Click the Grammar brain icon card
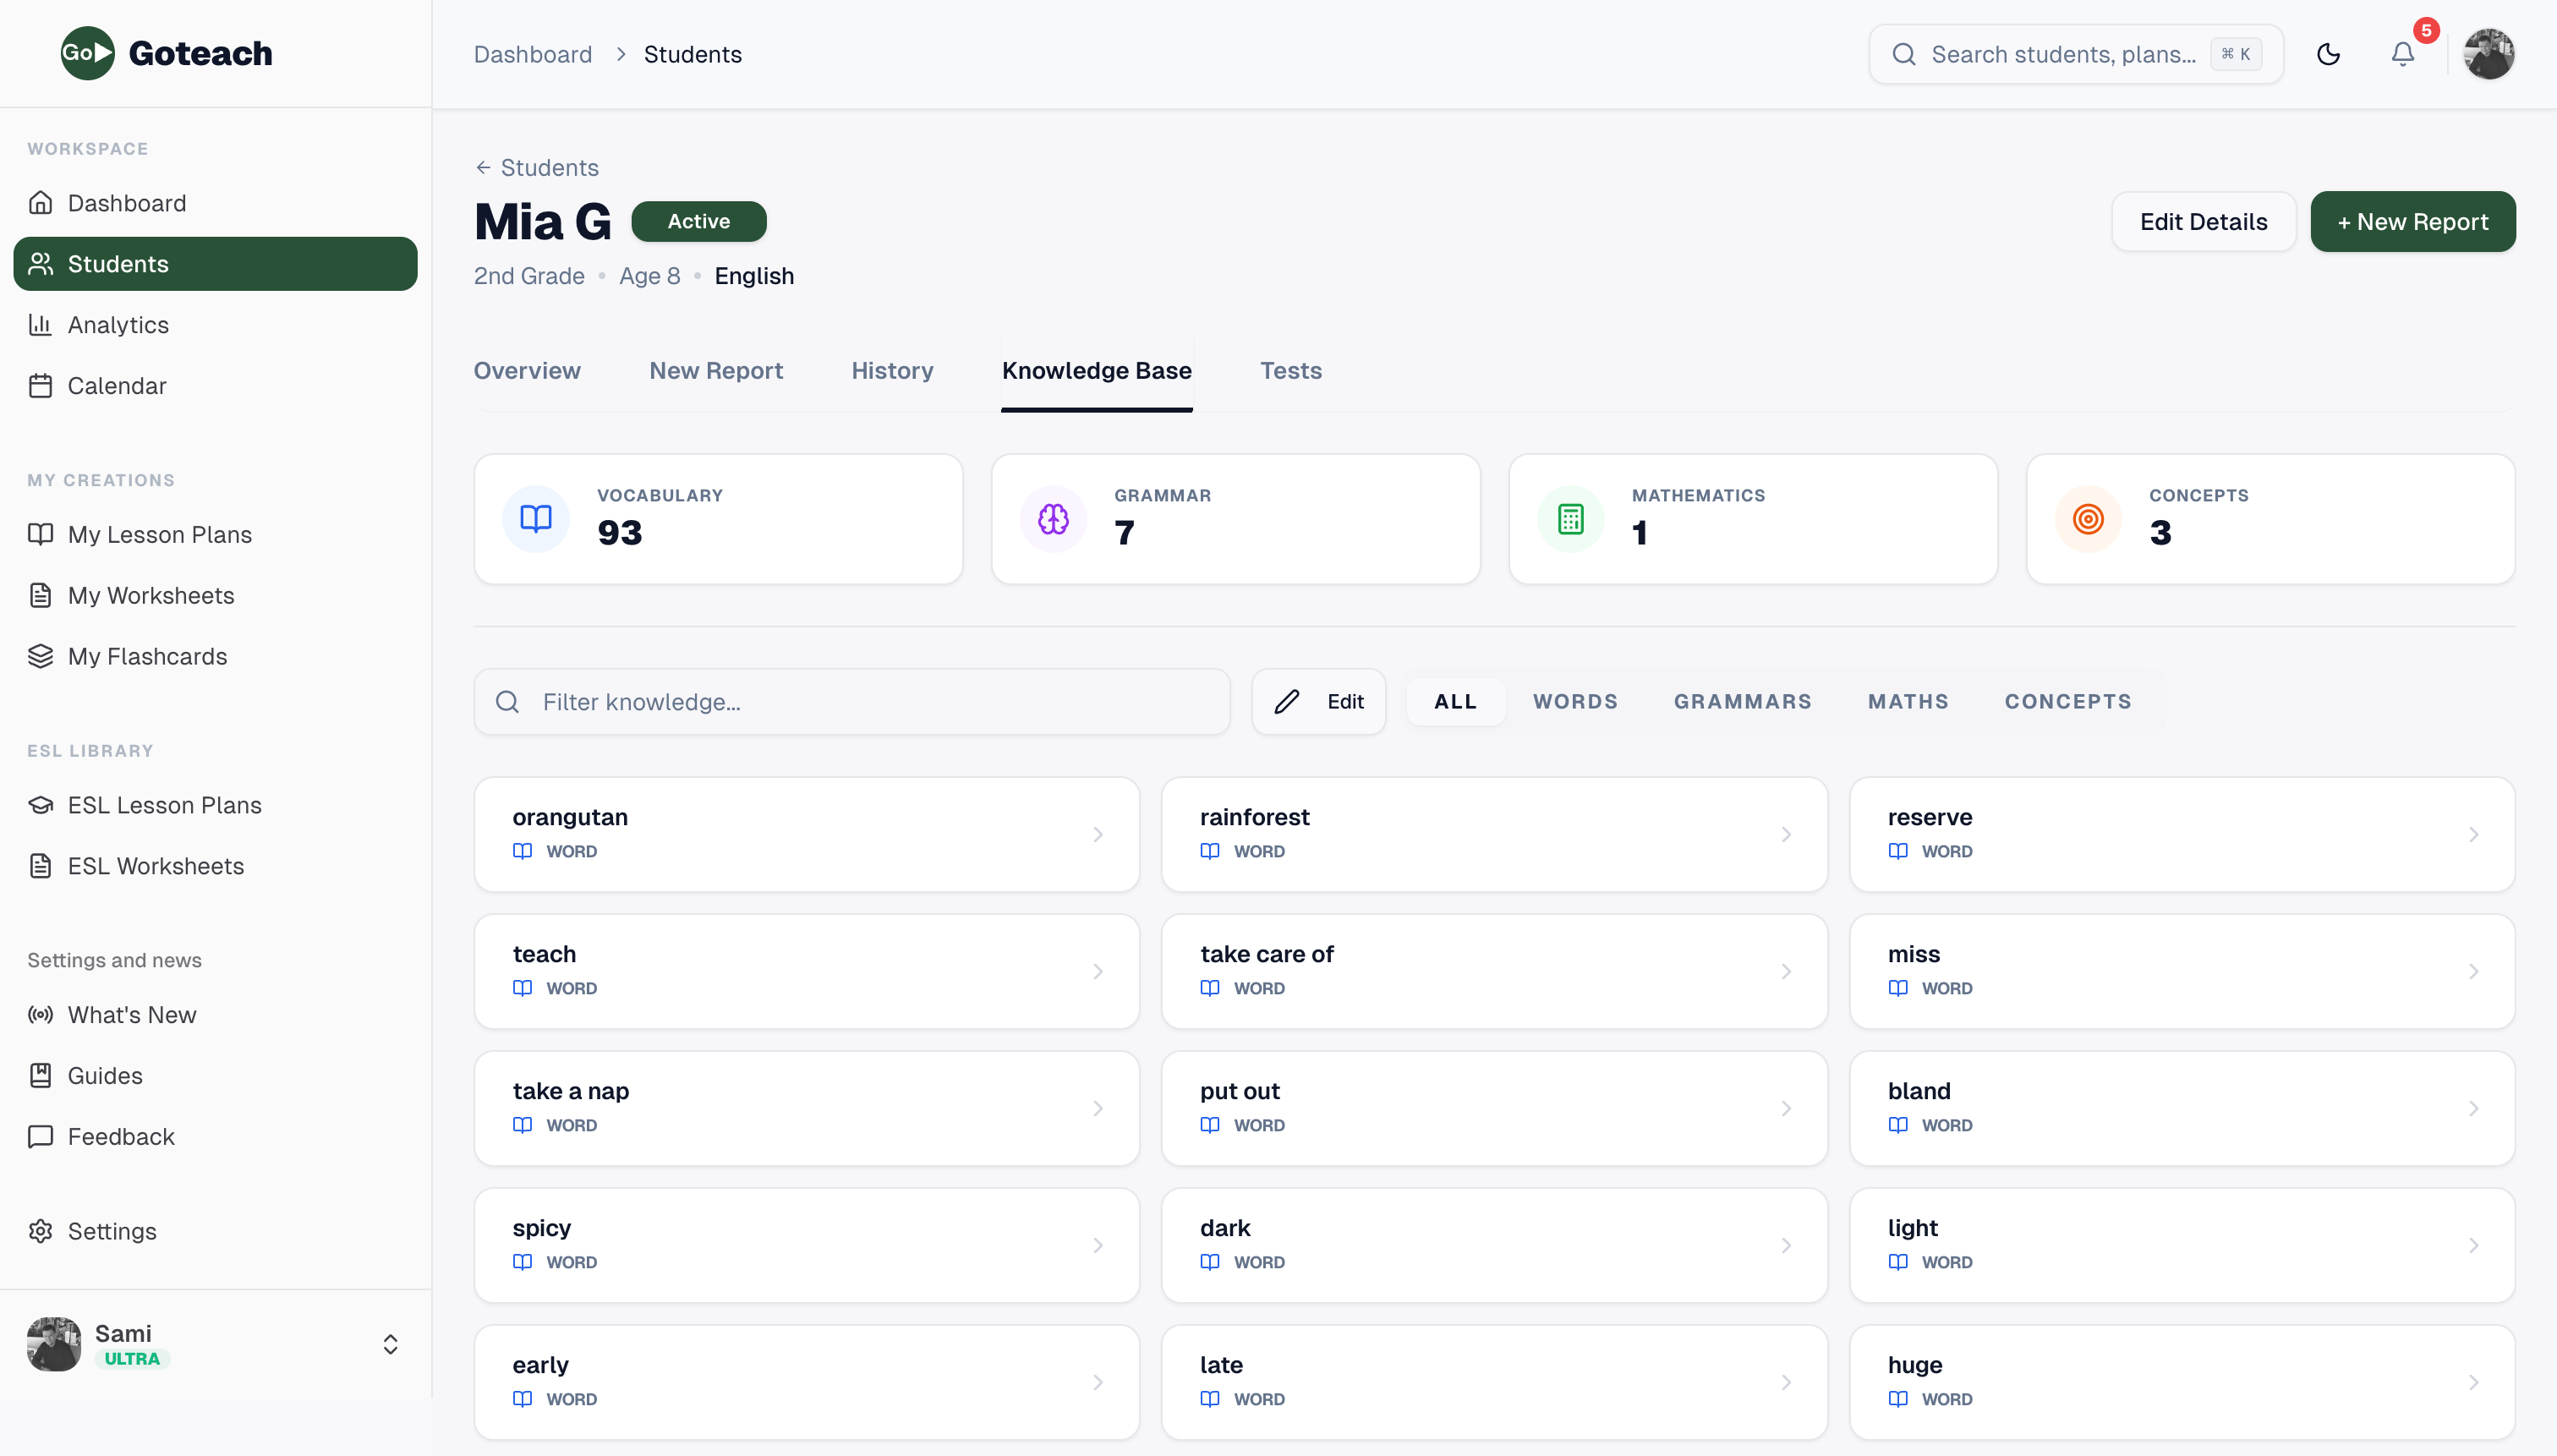The height and width of the screenshot is (1456, 2557). (1053, 519)
